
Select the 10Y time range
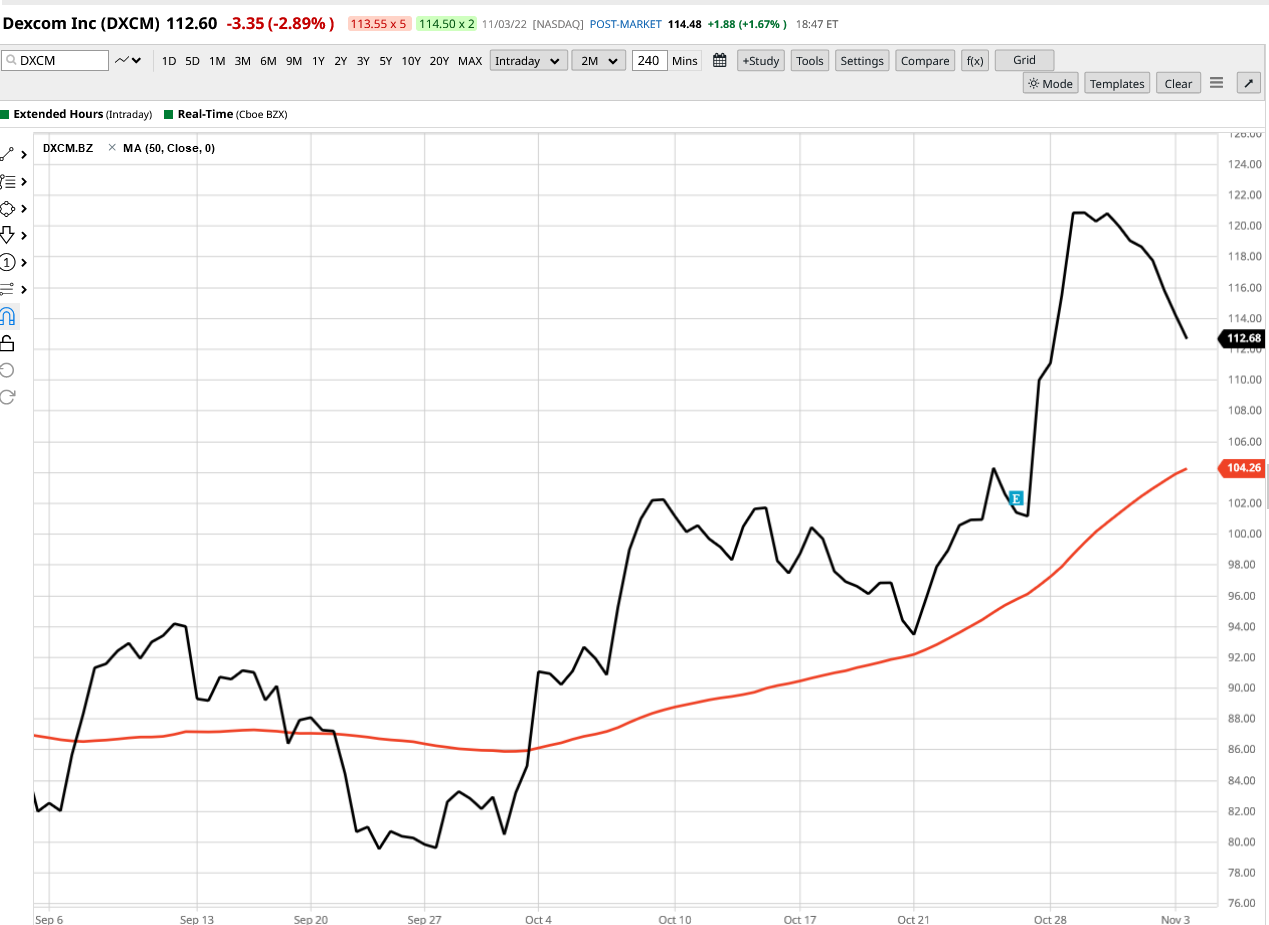point(411,61)
